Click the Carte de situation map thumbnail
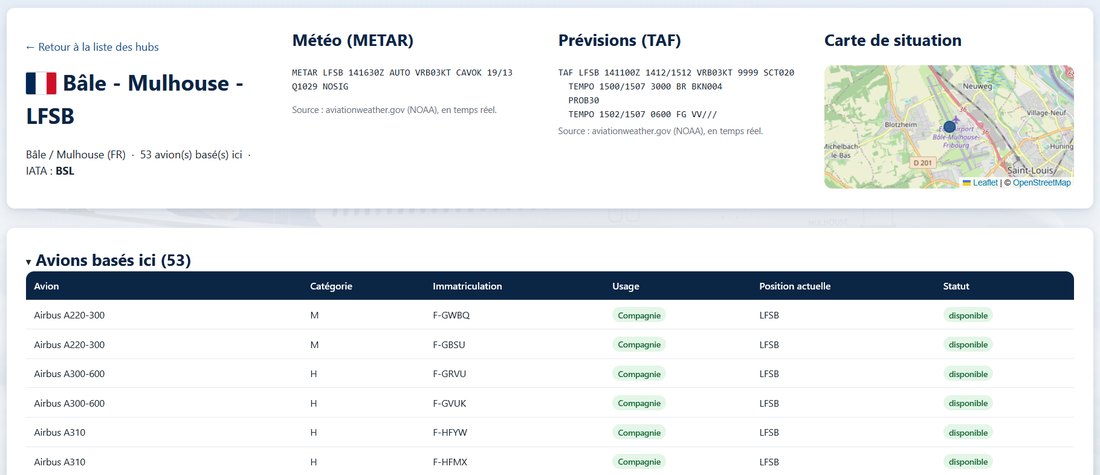This screenshot has height=475, width=1100. point(948,127)
